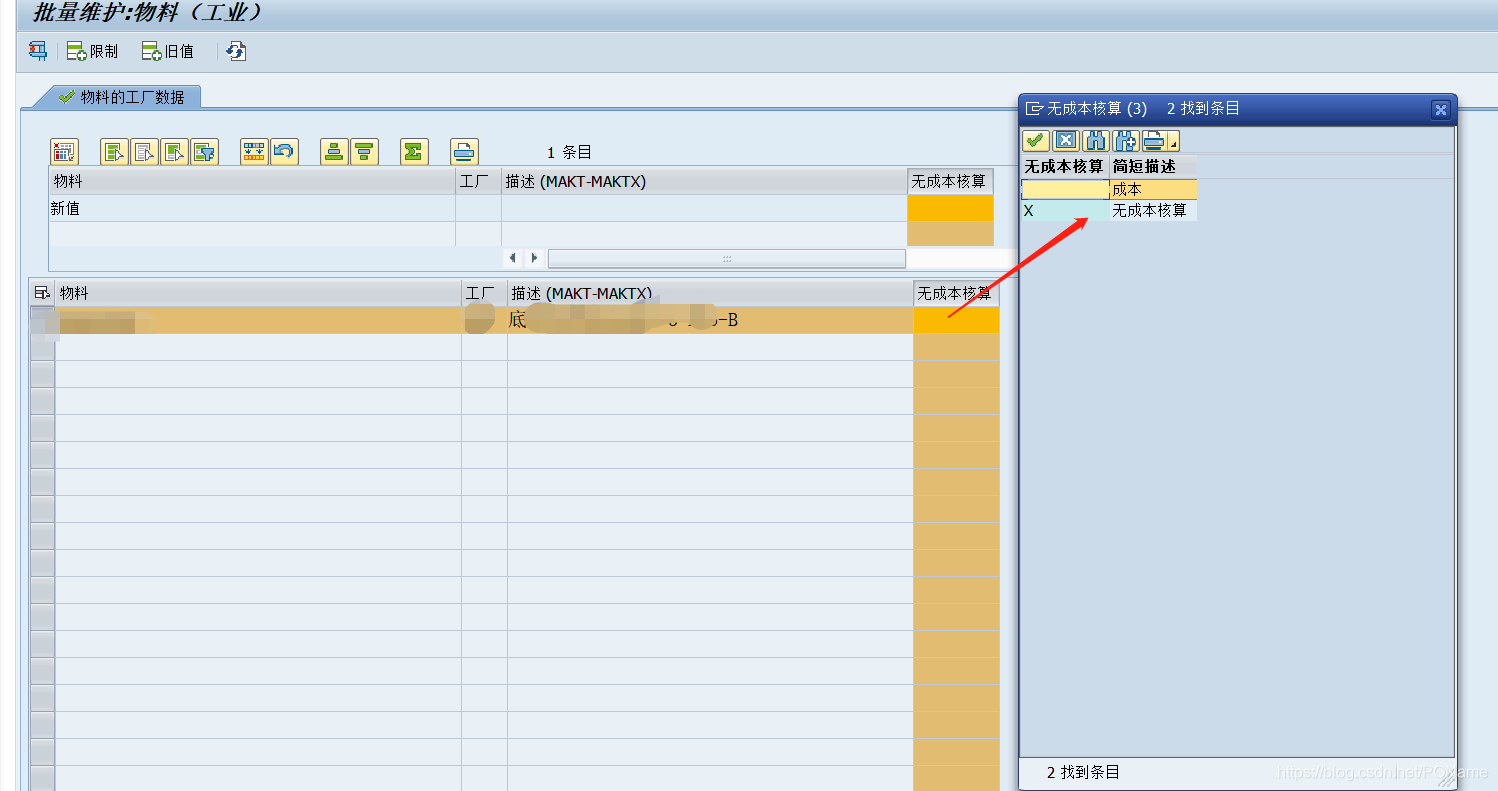Image resolution: width=1498 pixels, height=791 pixels.
Task: Click the binoculars find-next icon in the popup
Action: [1126, 141]
